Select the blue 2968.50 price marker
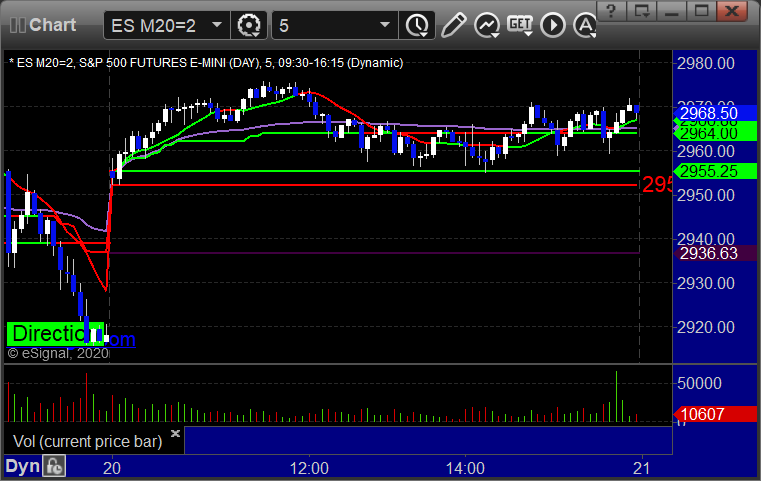 tap(715, 113)
